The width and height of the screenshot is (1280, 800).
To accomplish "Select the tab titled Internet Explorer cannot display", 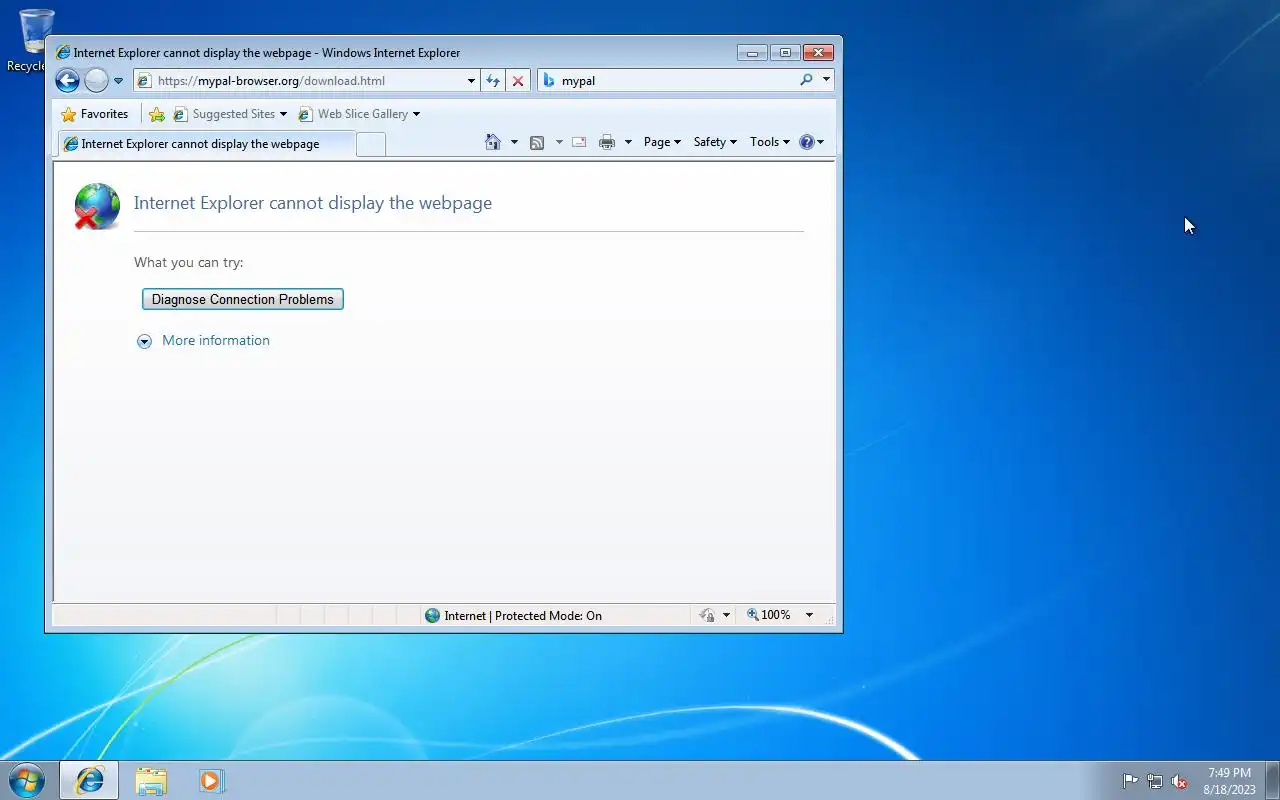I will (x=205, y=144).
